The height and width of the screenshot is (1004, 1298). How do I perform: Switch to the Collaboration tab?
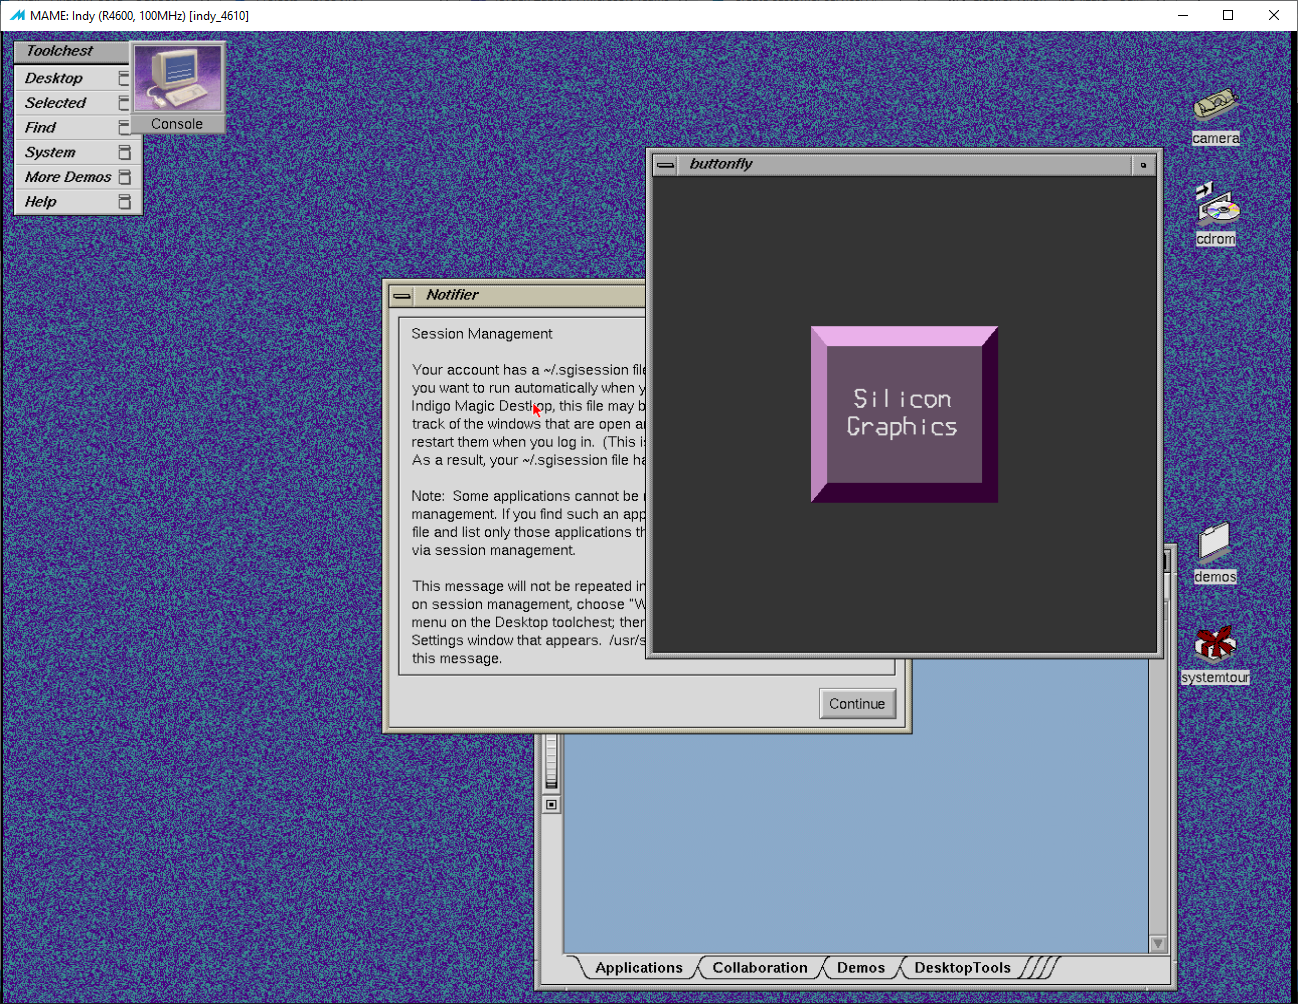(x=759, y=968)
